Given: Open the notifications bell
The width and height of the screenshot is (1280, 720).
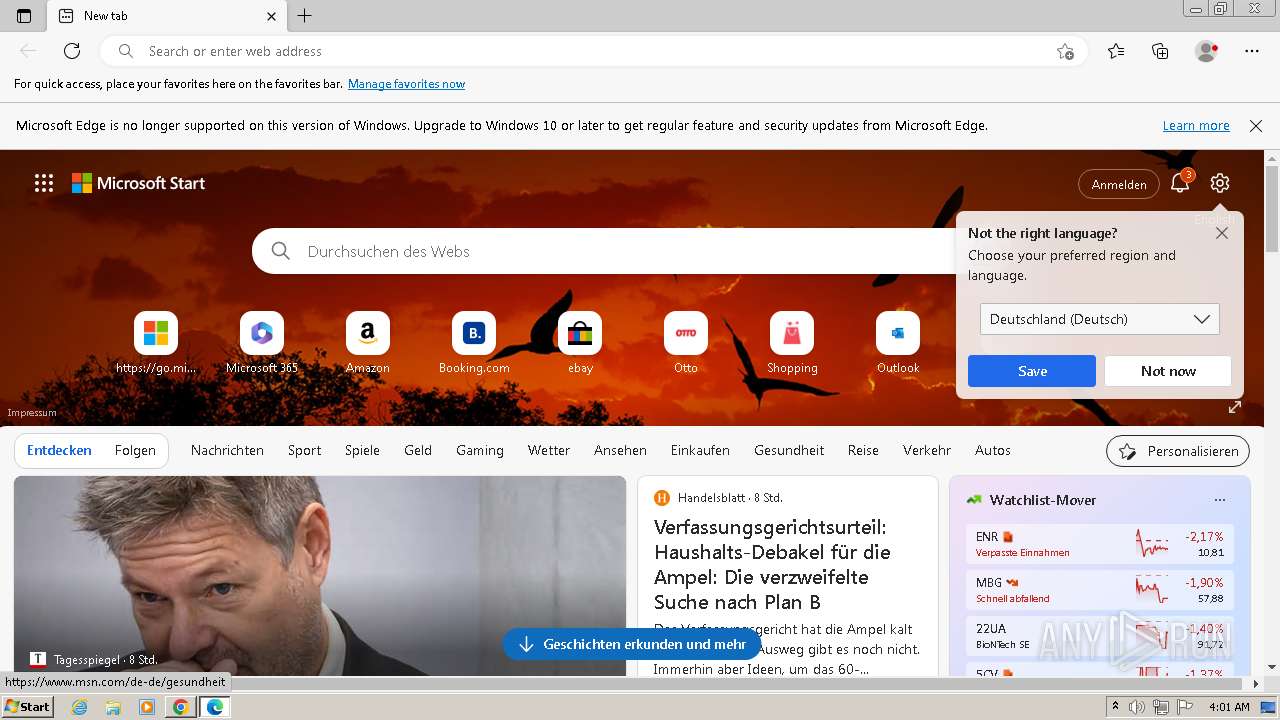Looking at the screenshot, I should [x=1180, y=183].
